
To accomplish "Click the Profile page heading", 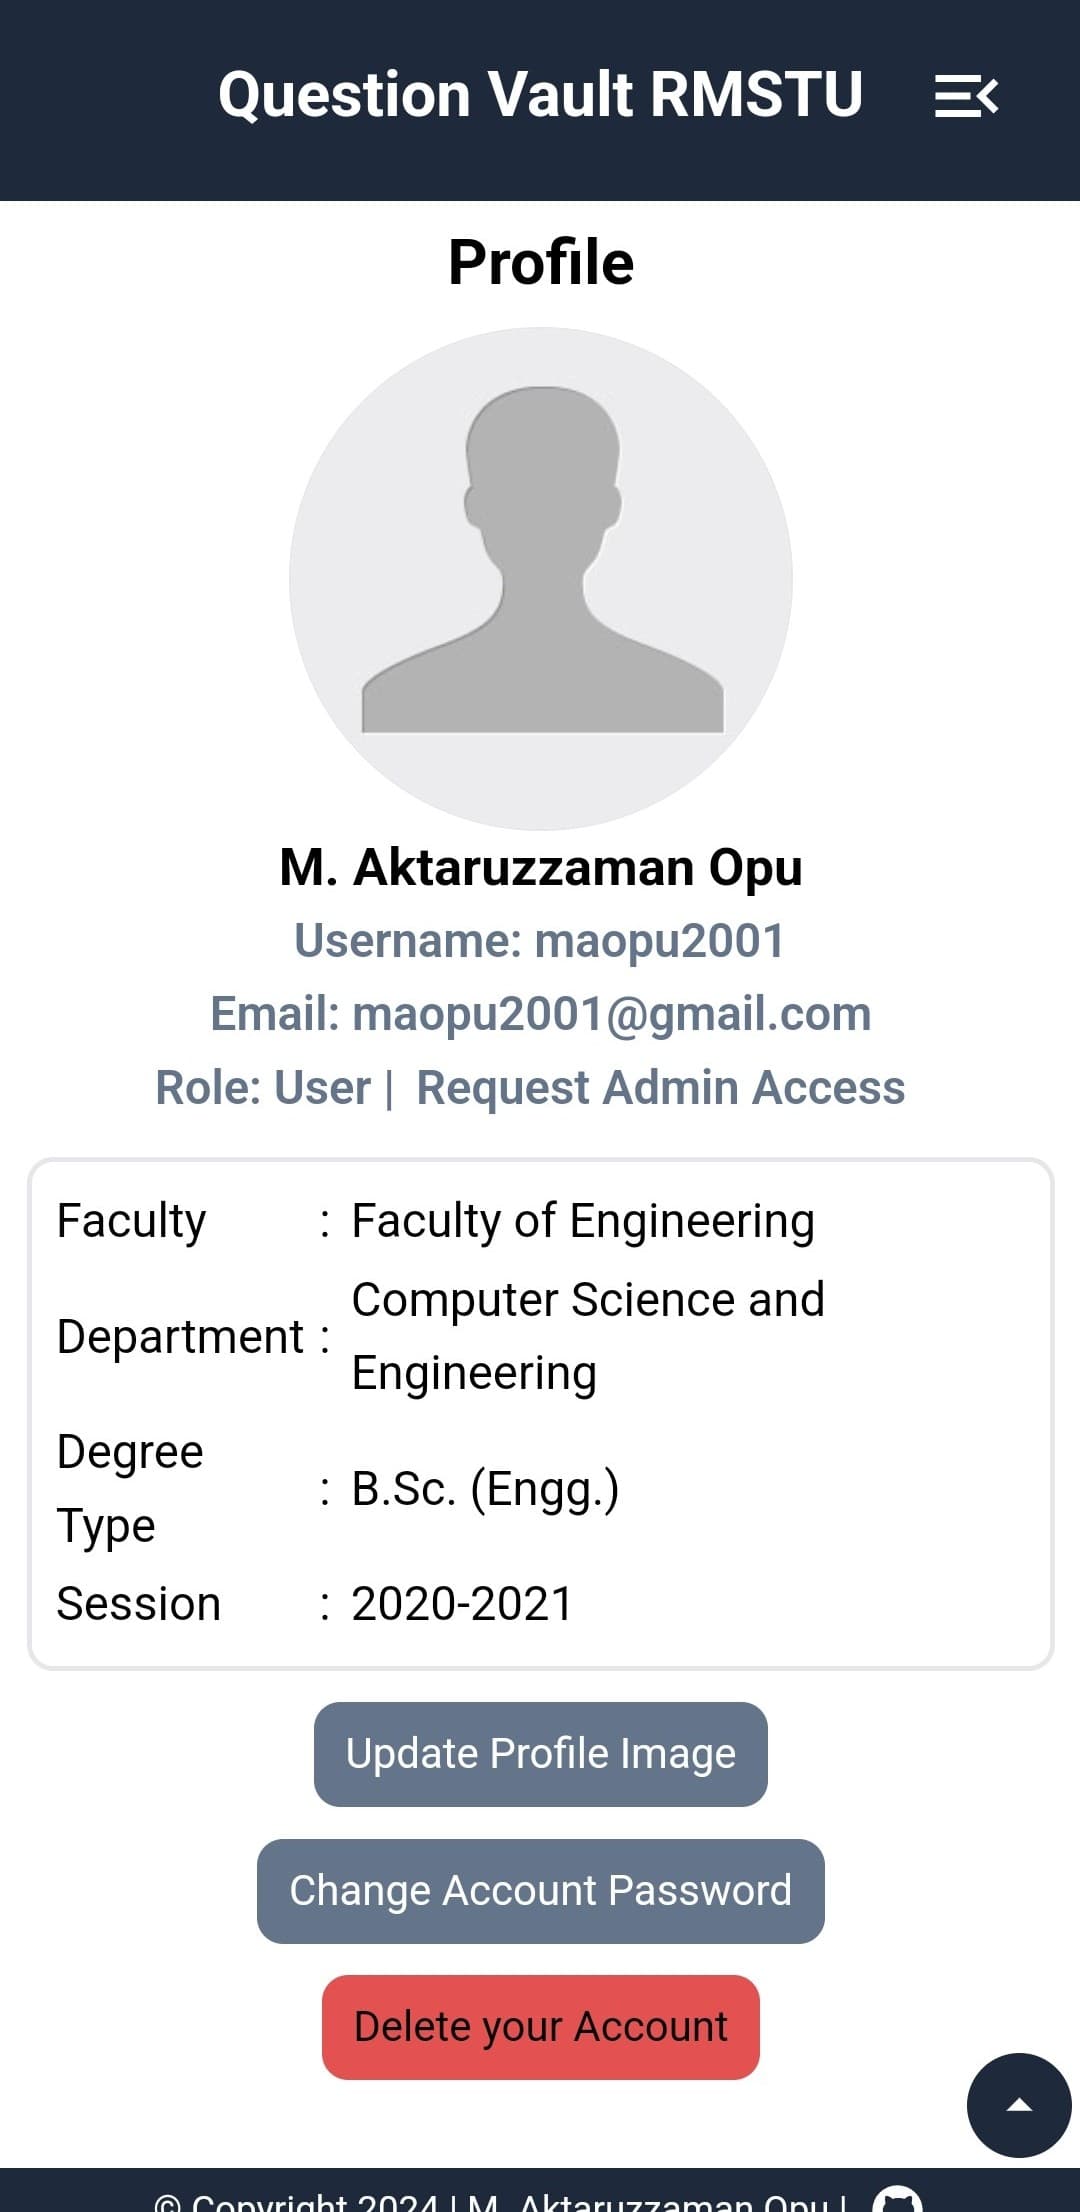I will click(x=541, y=262).
